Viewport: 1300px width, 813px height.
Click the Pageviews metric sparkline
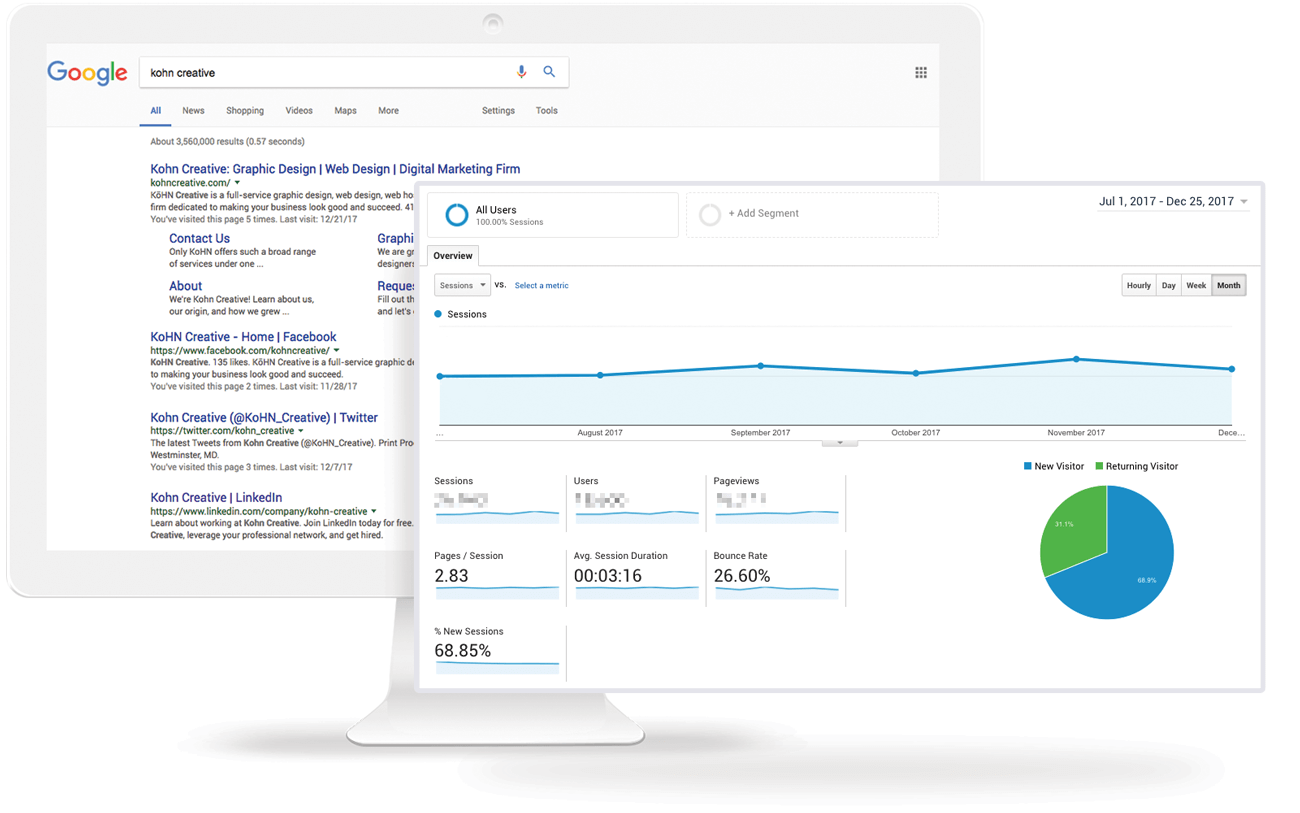tap(777, 517)
